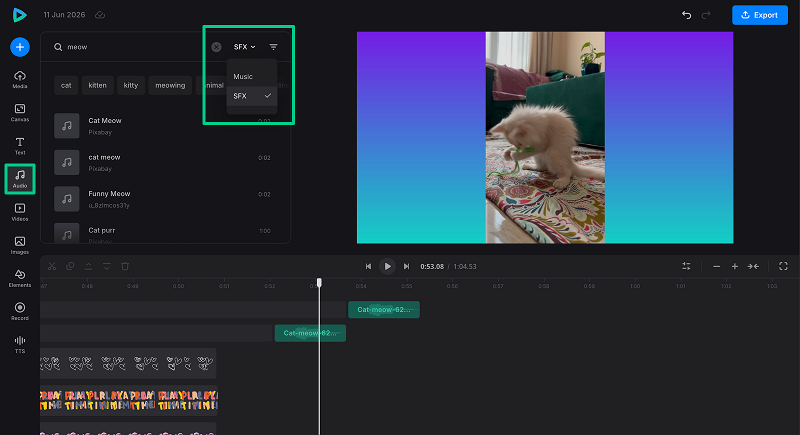This screenshot has width=800, height=435.
Task: Choose SFX from the dropdown list
Action: click(x=252, y=96)
